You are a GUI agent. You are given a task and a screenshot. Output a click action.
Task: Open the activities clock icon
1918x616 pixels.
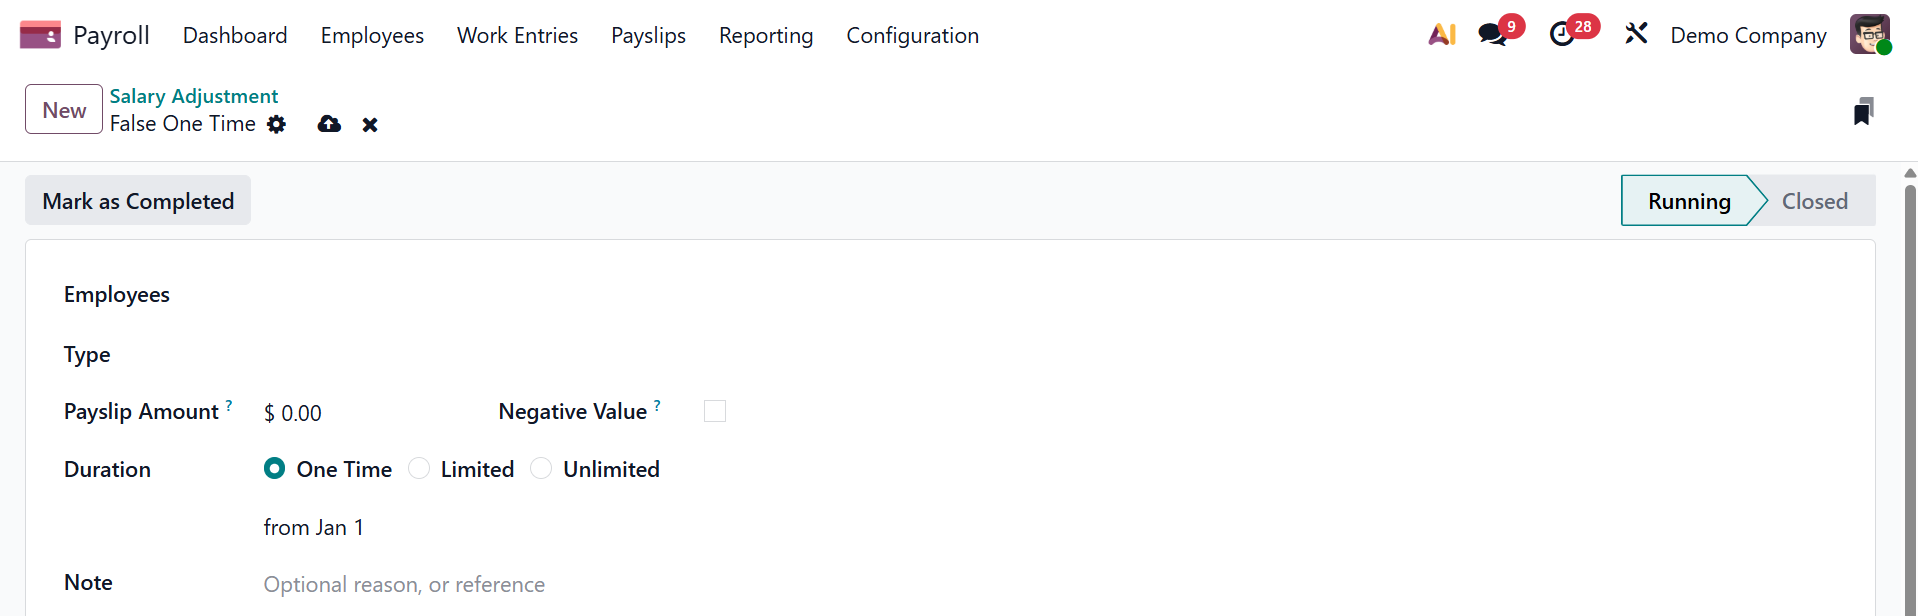(1562, 35)
